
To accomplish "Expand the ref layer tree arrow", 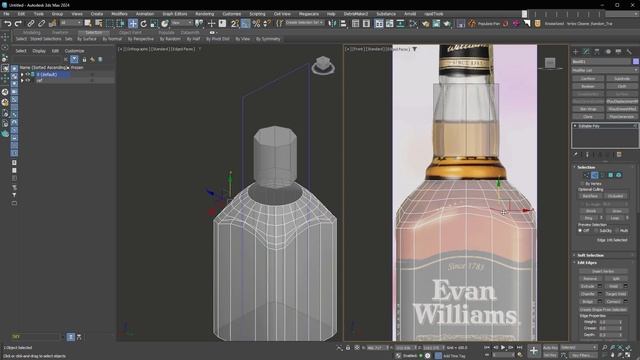I will (22, 80).
